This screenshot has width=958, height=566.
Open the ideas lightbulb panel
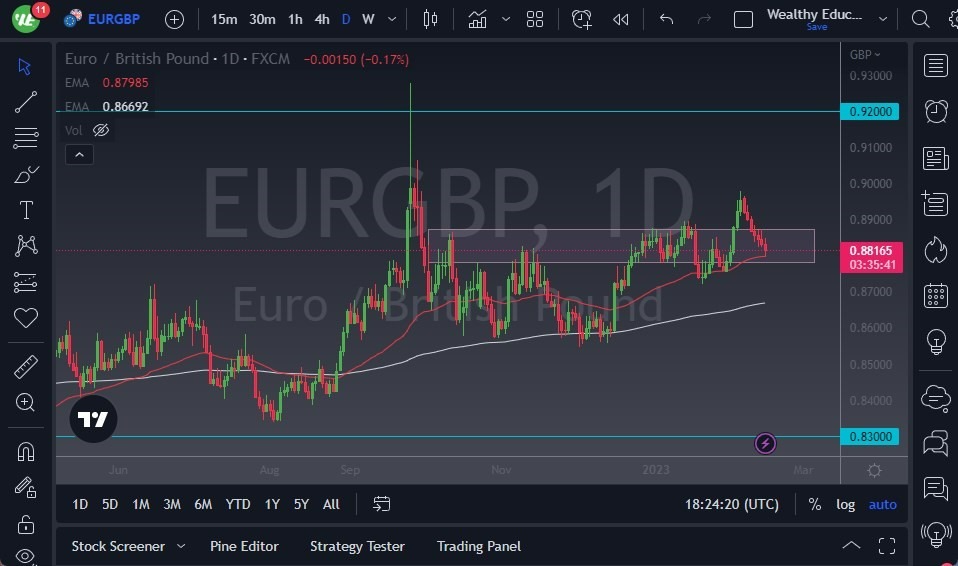click(935, 342)
